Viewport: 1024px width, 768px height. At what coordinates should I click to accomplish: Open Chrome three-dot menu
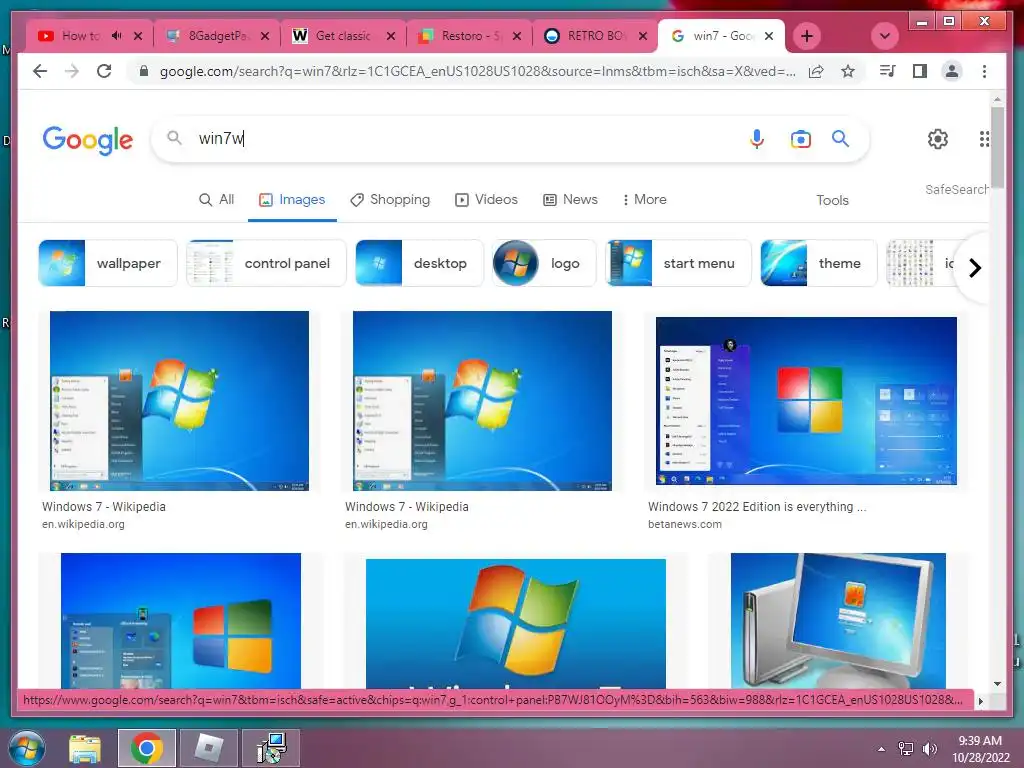[x=984, y=71]
